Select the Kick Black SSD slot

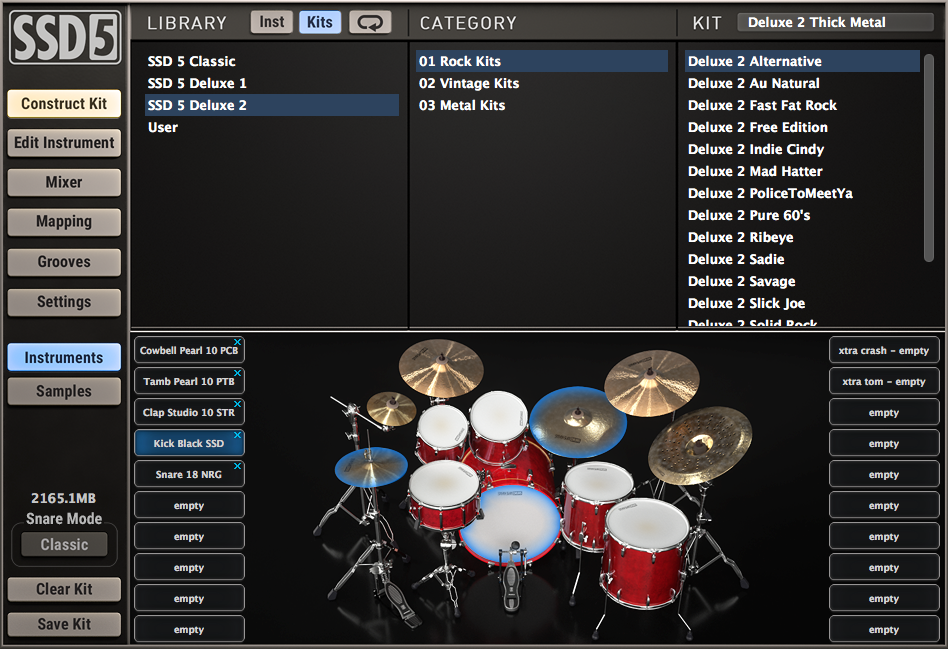189,443
